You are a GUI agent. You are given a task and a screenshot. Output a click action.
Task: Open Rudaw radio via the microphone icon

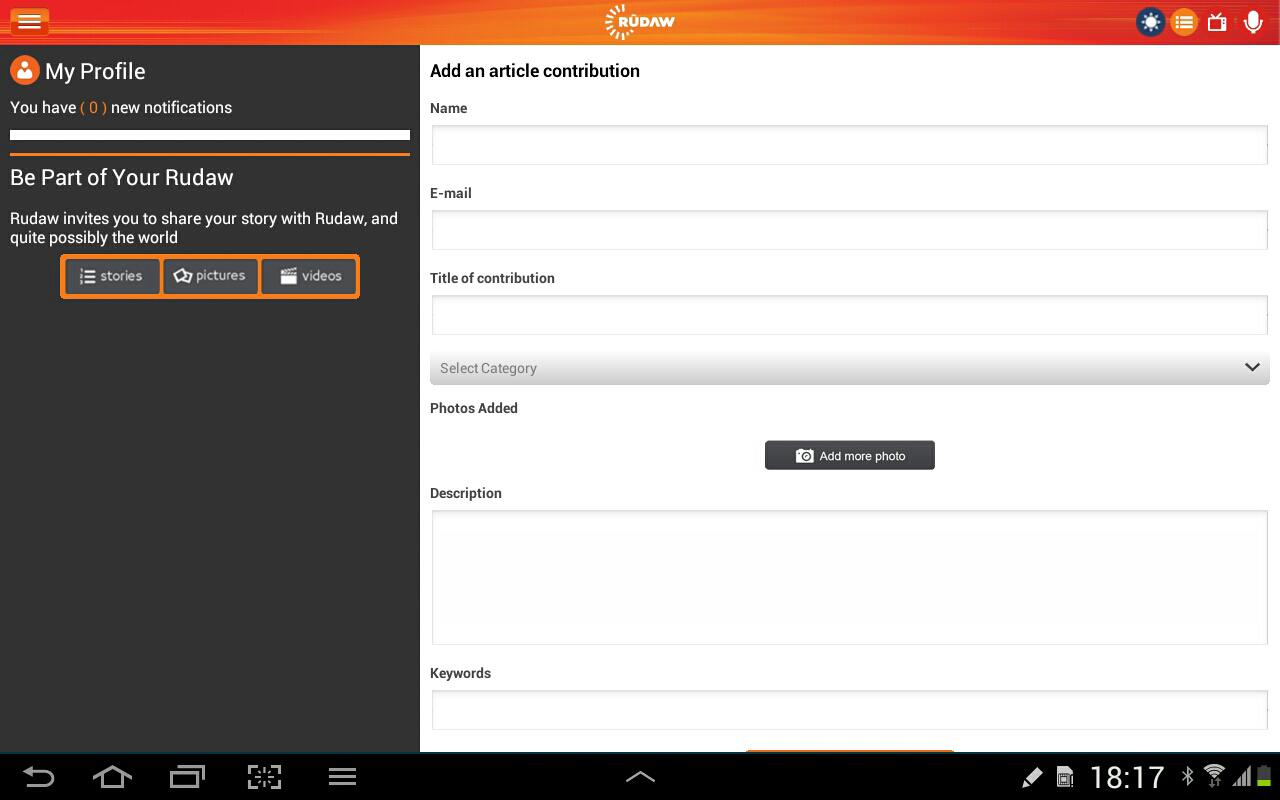(1253, 21)
